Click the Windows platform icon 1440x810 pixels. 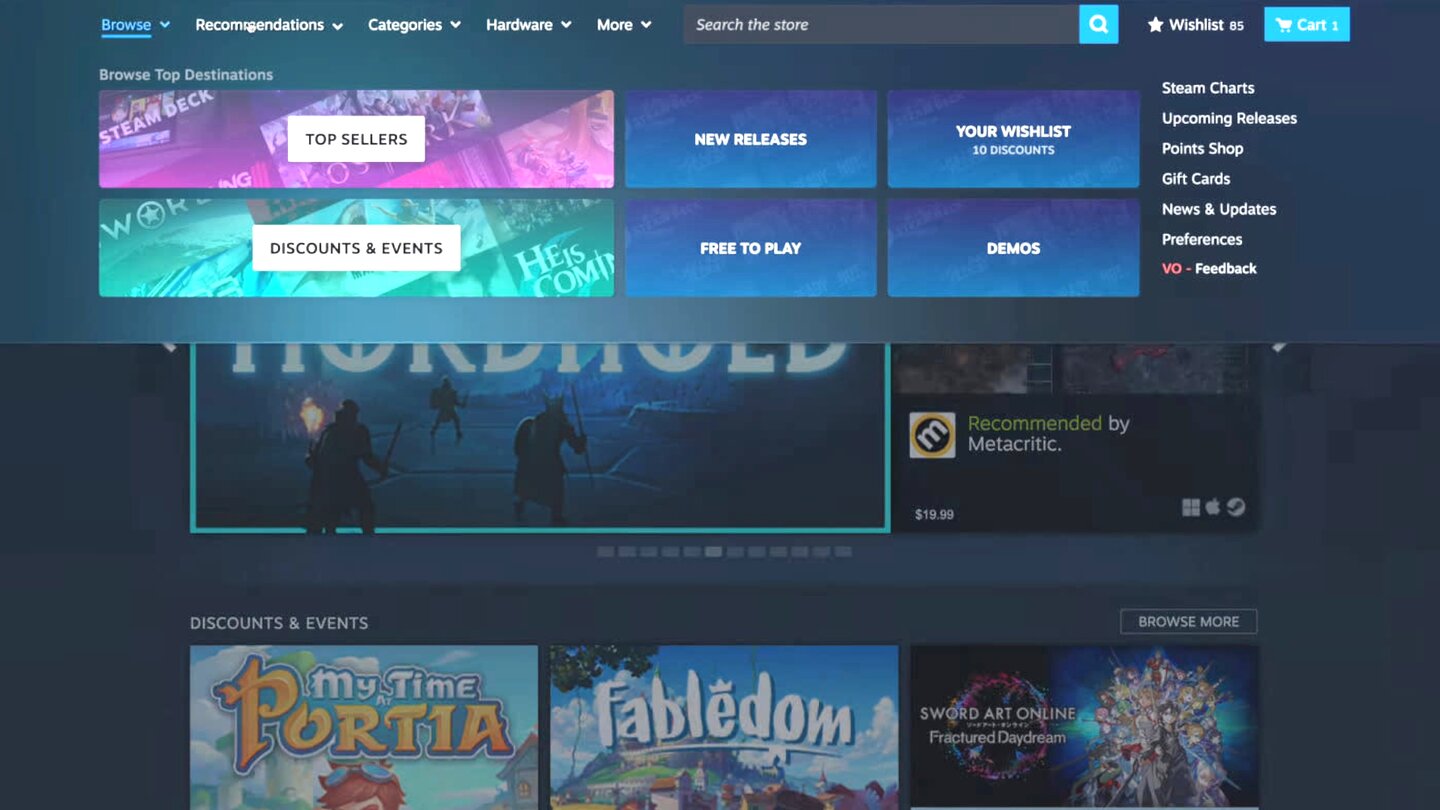tap(1190, 507)
